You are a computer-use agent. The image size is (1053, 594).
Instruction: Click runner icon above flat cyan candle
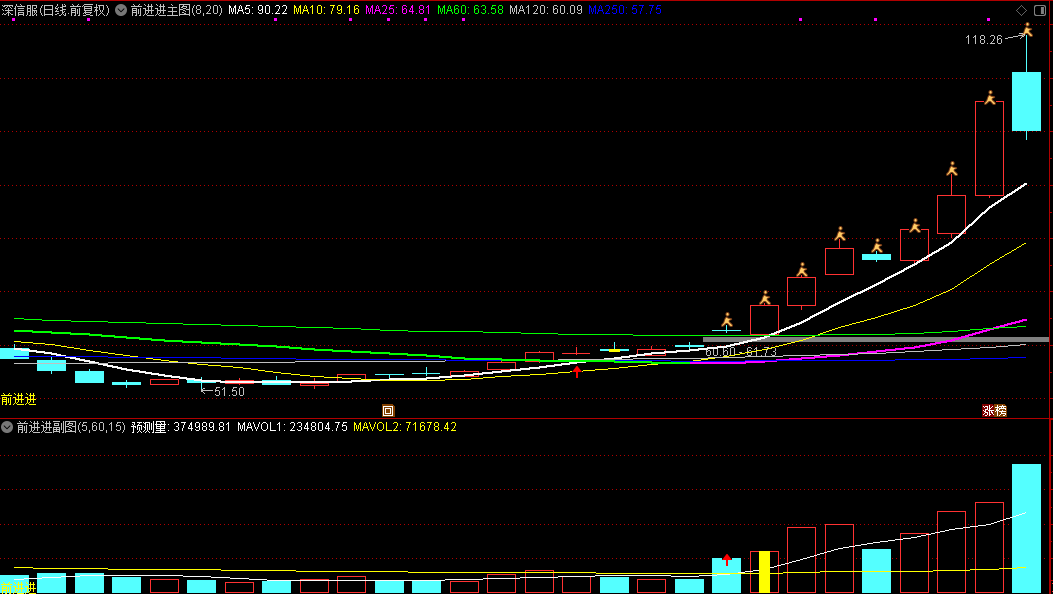(876, 246)
